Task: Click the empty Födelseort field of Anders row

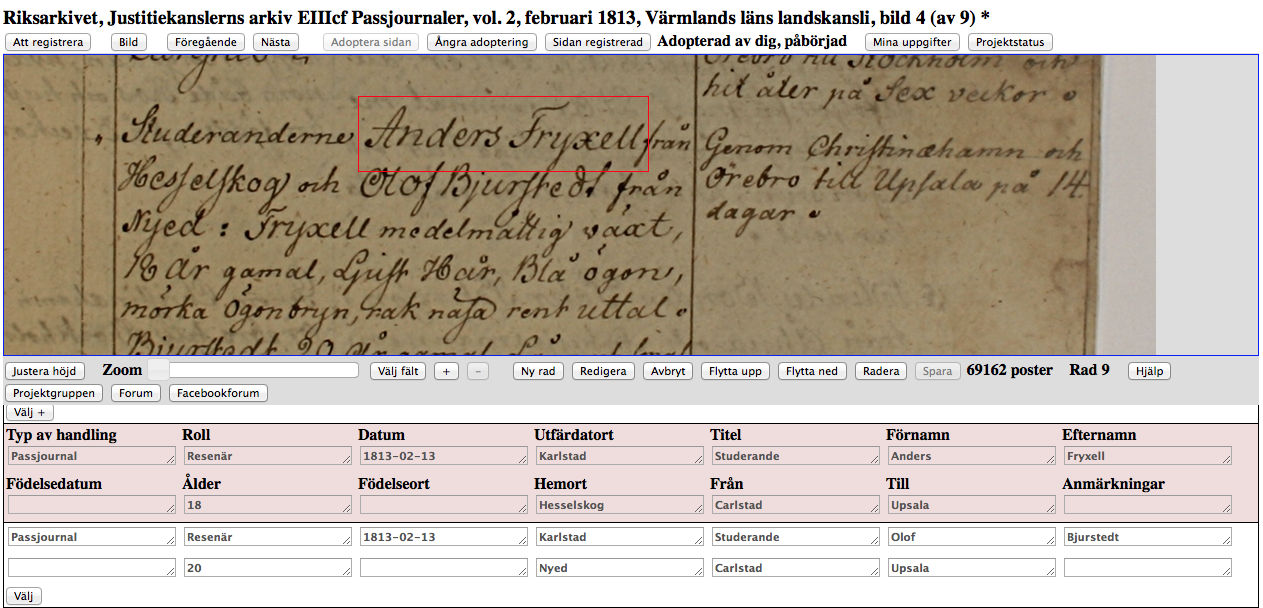Action: coord(444,505)
